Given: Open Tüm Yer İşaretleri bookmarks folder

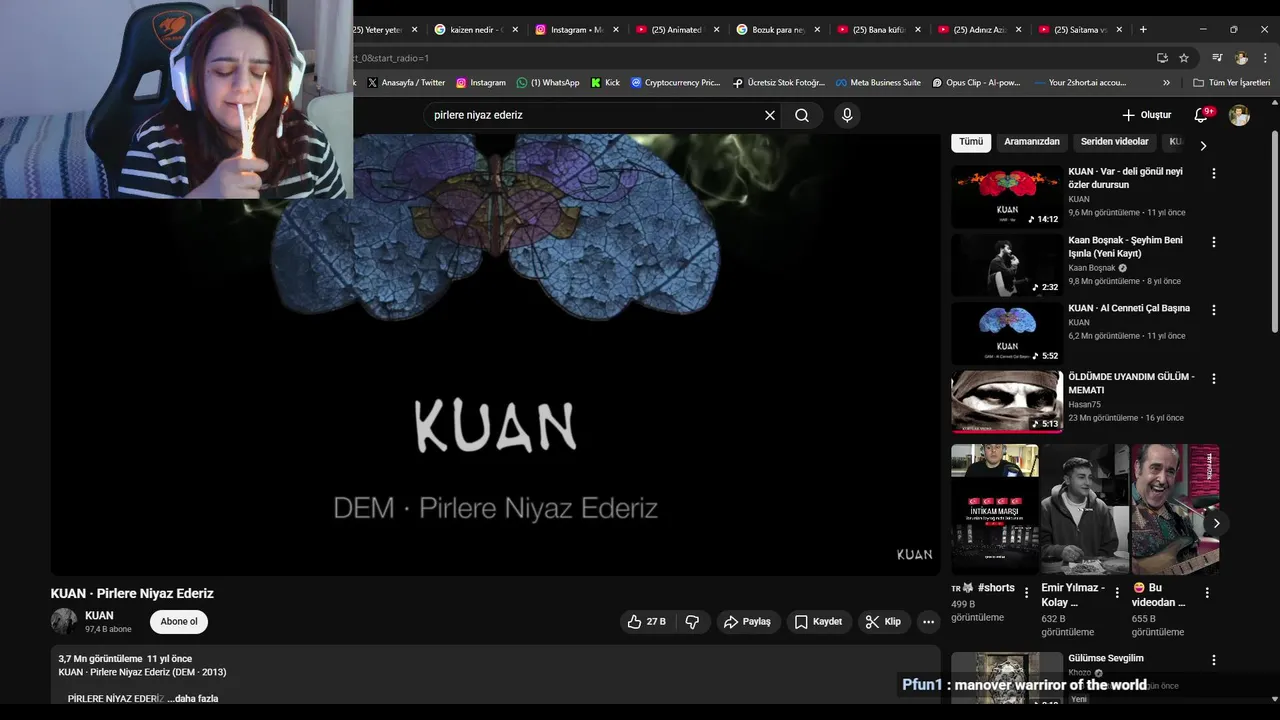Looking at the screenshot, I should pyautogui.click(x=1231, y=83).
